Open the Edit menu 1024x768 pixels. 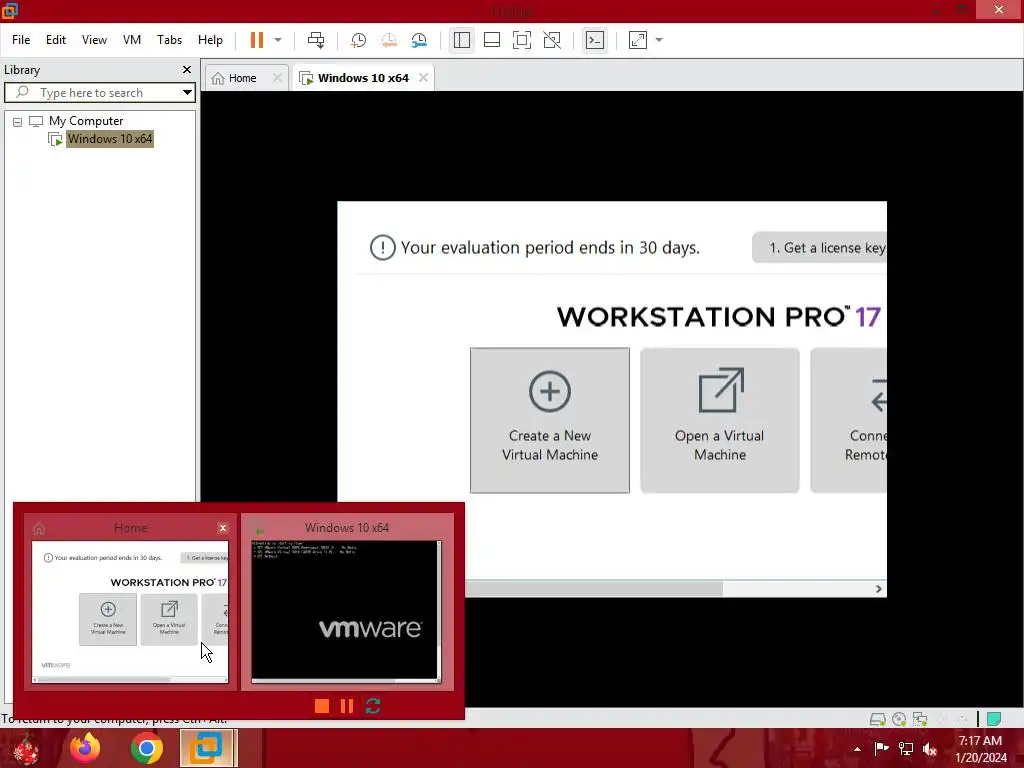click(56, 40)
